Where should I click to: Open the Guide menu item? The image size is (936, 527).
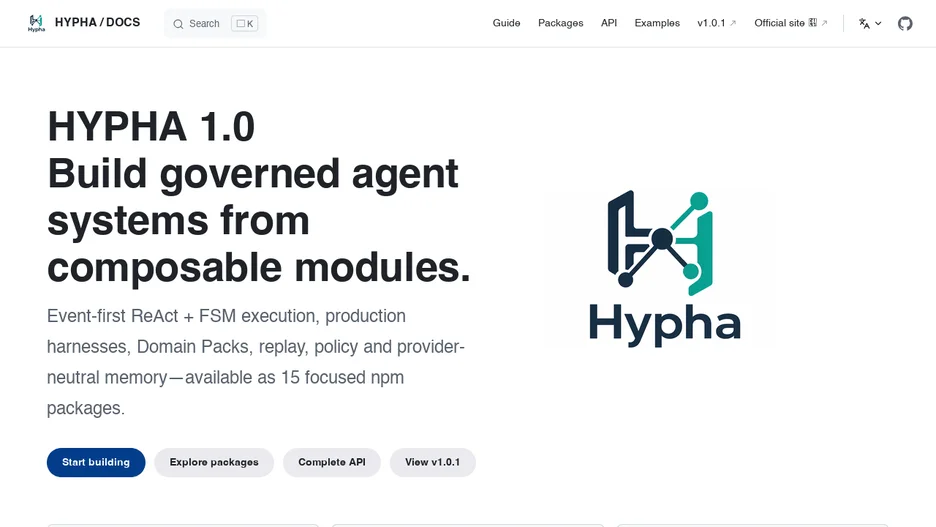(x=506, y=23)
